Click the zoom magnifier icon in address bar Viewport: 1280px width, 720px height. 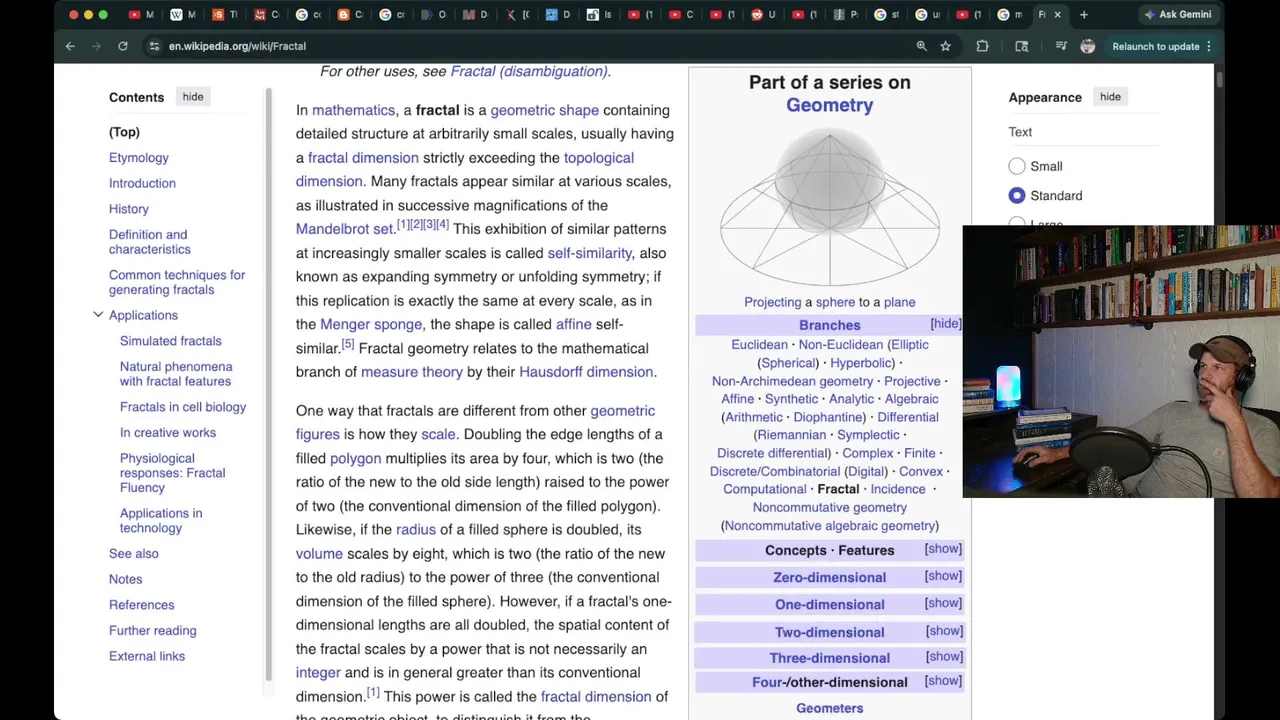point(921,46)
